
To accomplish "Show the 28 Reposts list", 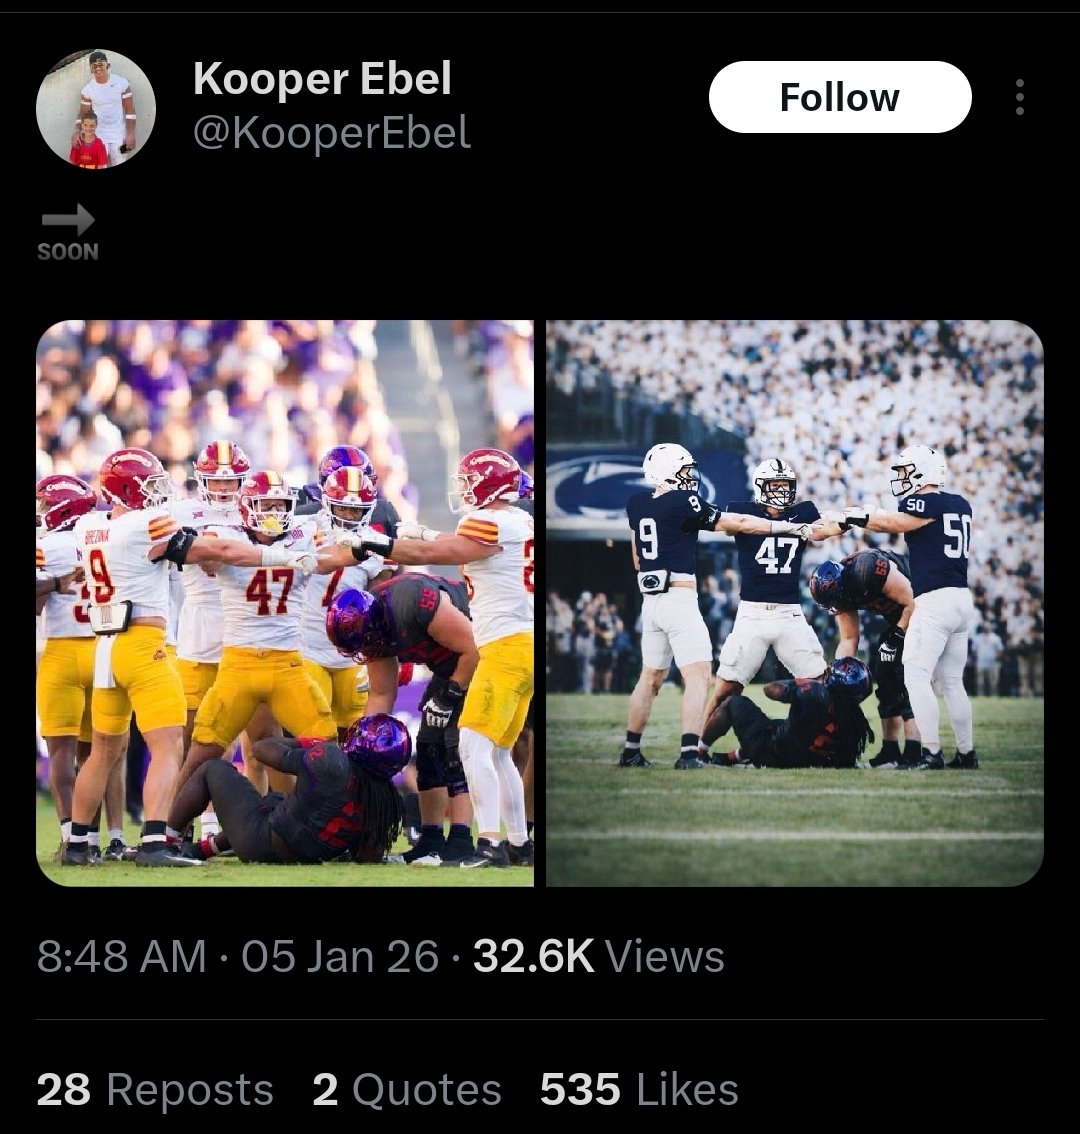I will (155, 1089).
